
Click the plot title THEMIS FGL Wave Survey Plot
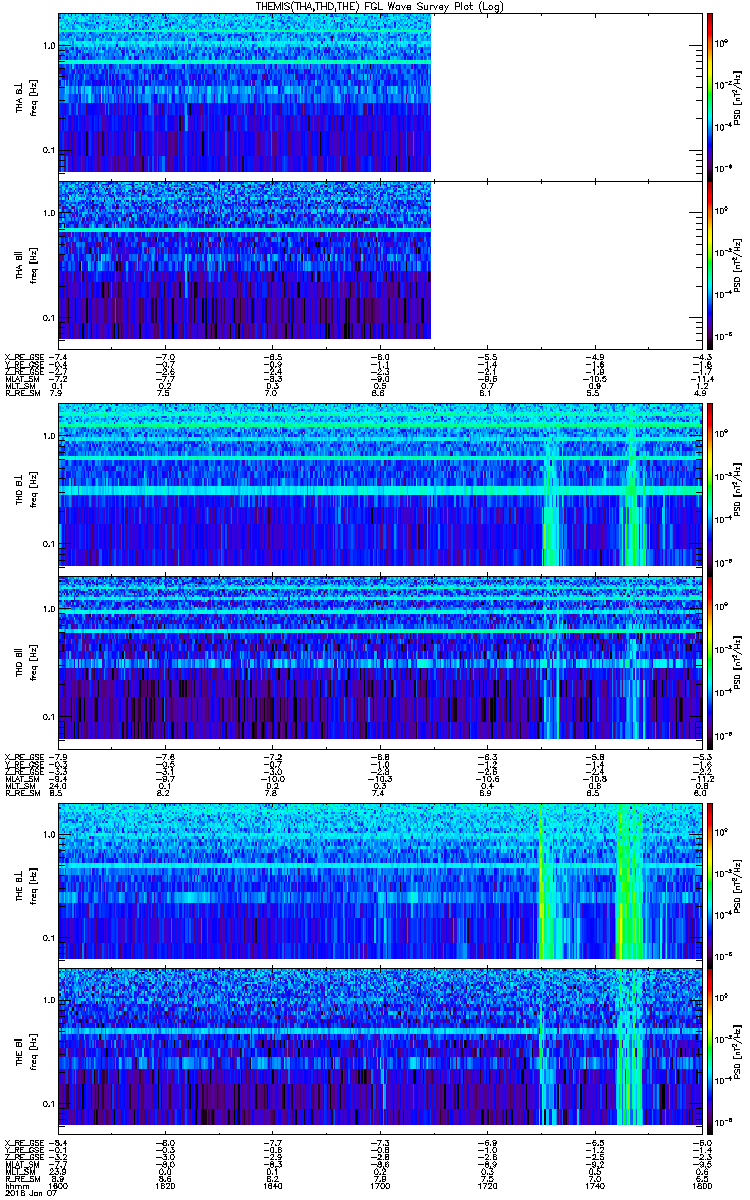coord(380,6)
